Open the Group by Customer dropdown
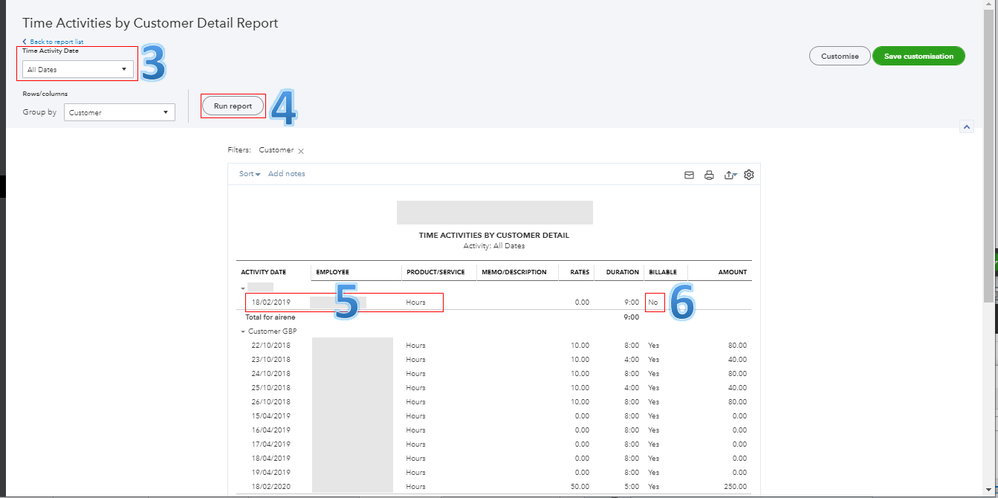The width and height of the screenshot is (998, 498). tap(120, 112)
